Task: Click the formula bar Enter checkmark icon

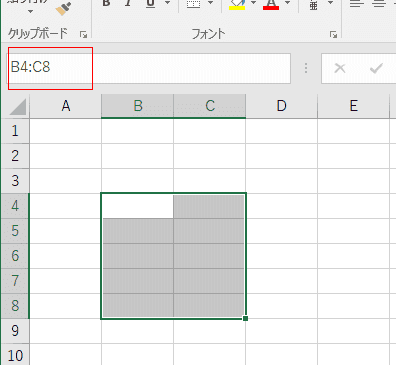Action: point(376,68)
